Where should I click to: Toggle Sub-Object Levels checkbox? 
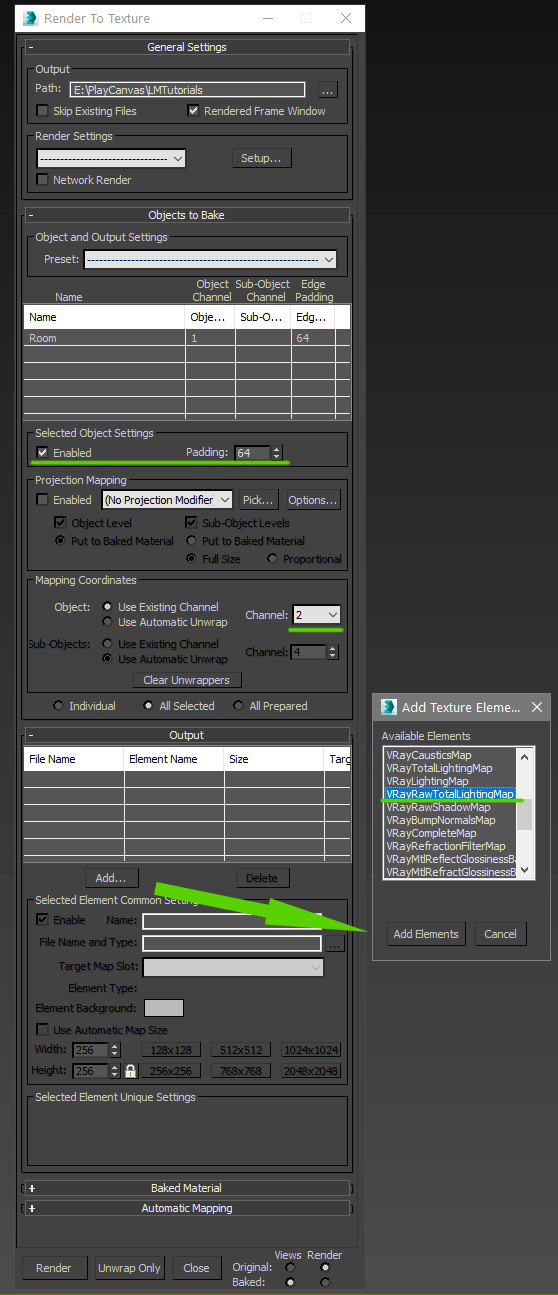pos(192,523)
